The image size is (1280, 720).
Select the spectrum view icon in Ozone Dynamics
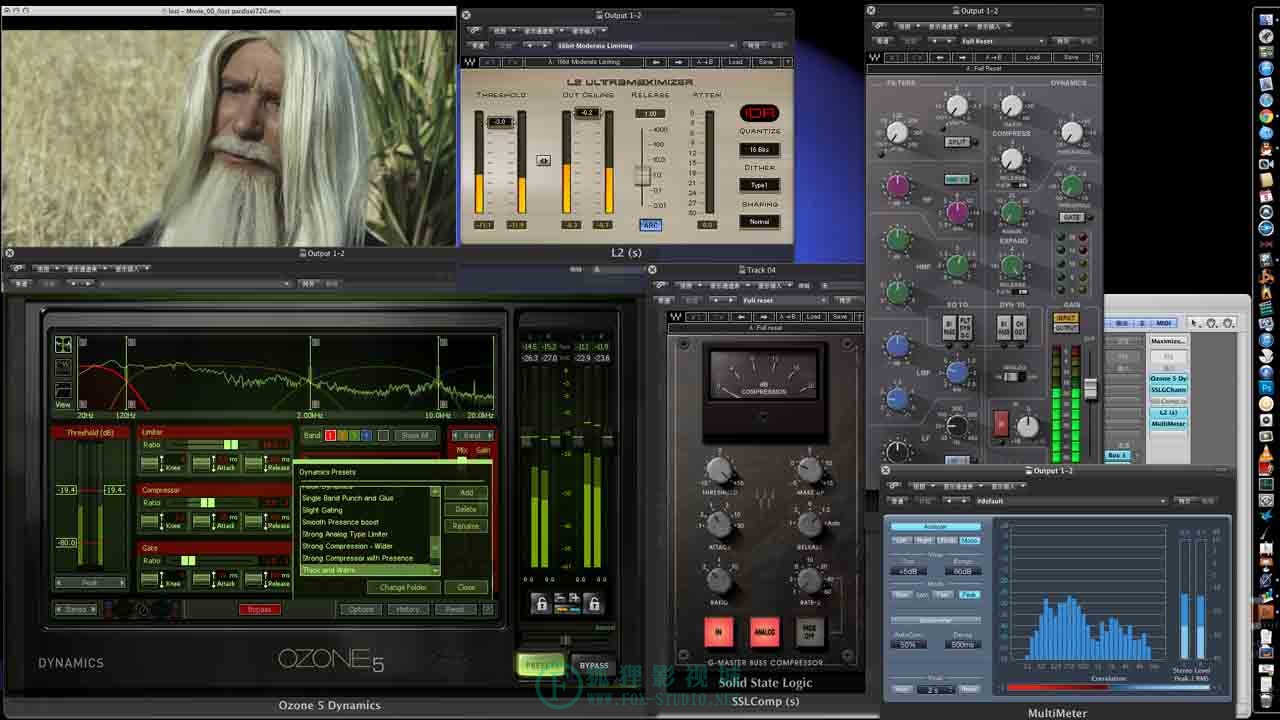point(63,345)
